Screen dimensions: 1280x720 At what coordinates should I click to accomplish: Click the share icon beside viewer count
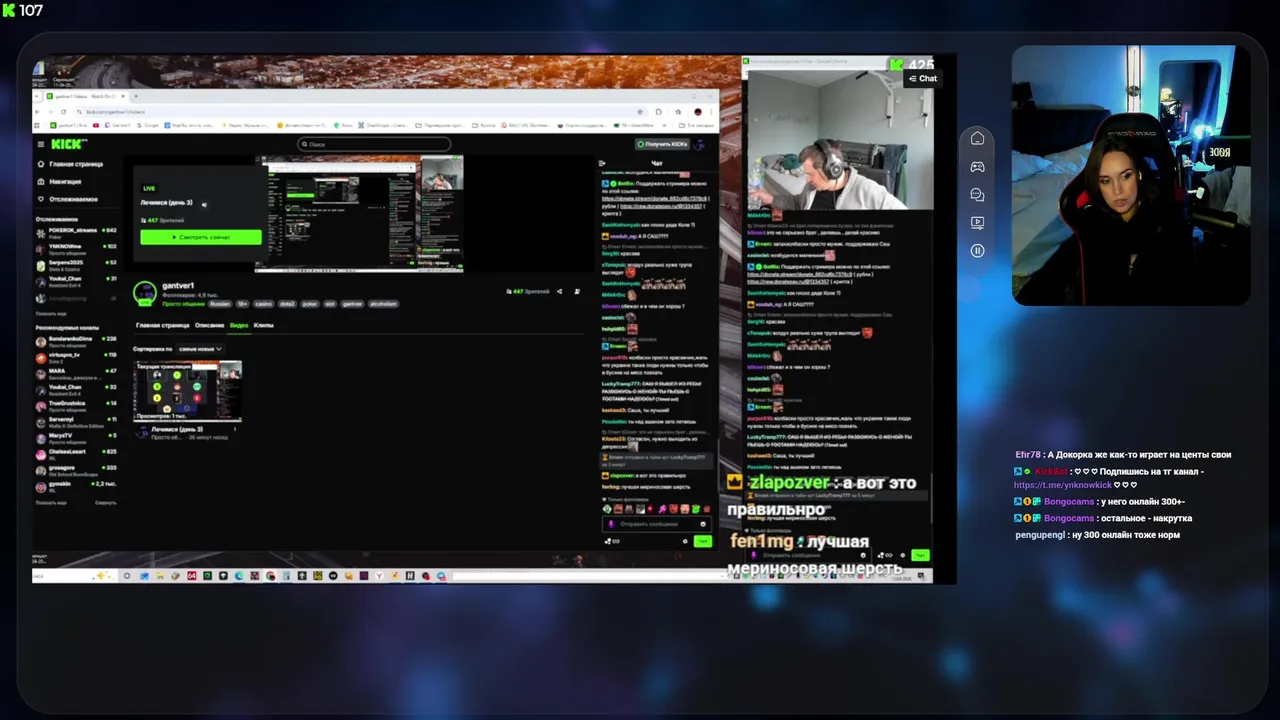(560, 292)
